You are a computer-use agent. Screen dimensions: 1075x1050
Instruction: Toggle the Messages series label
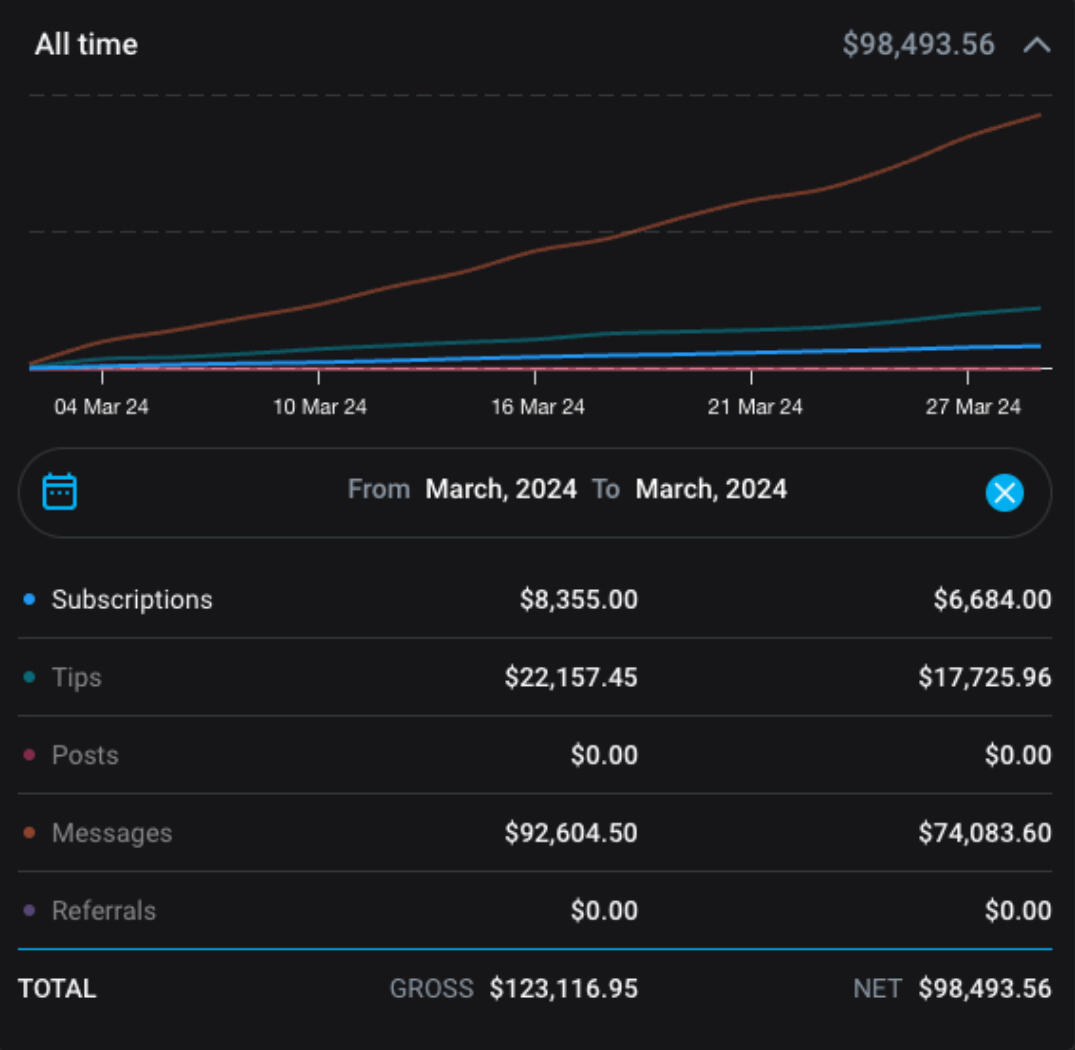(112, 833)
